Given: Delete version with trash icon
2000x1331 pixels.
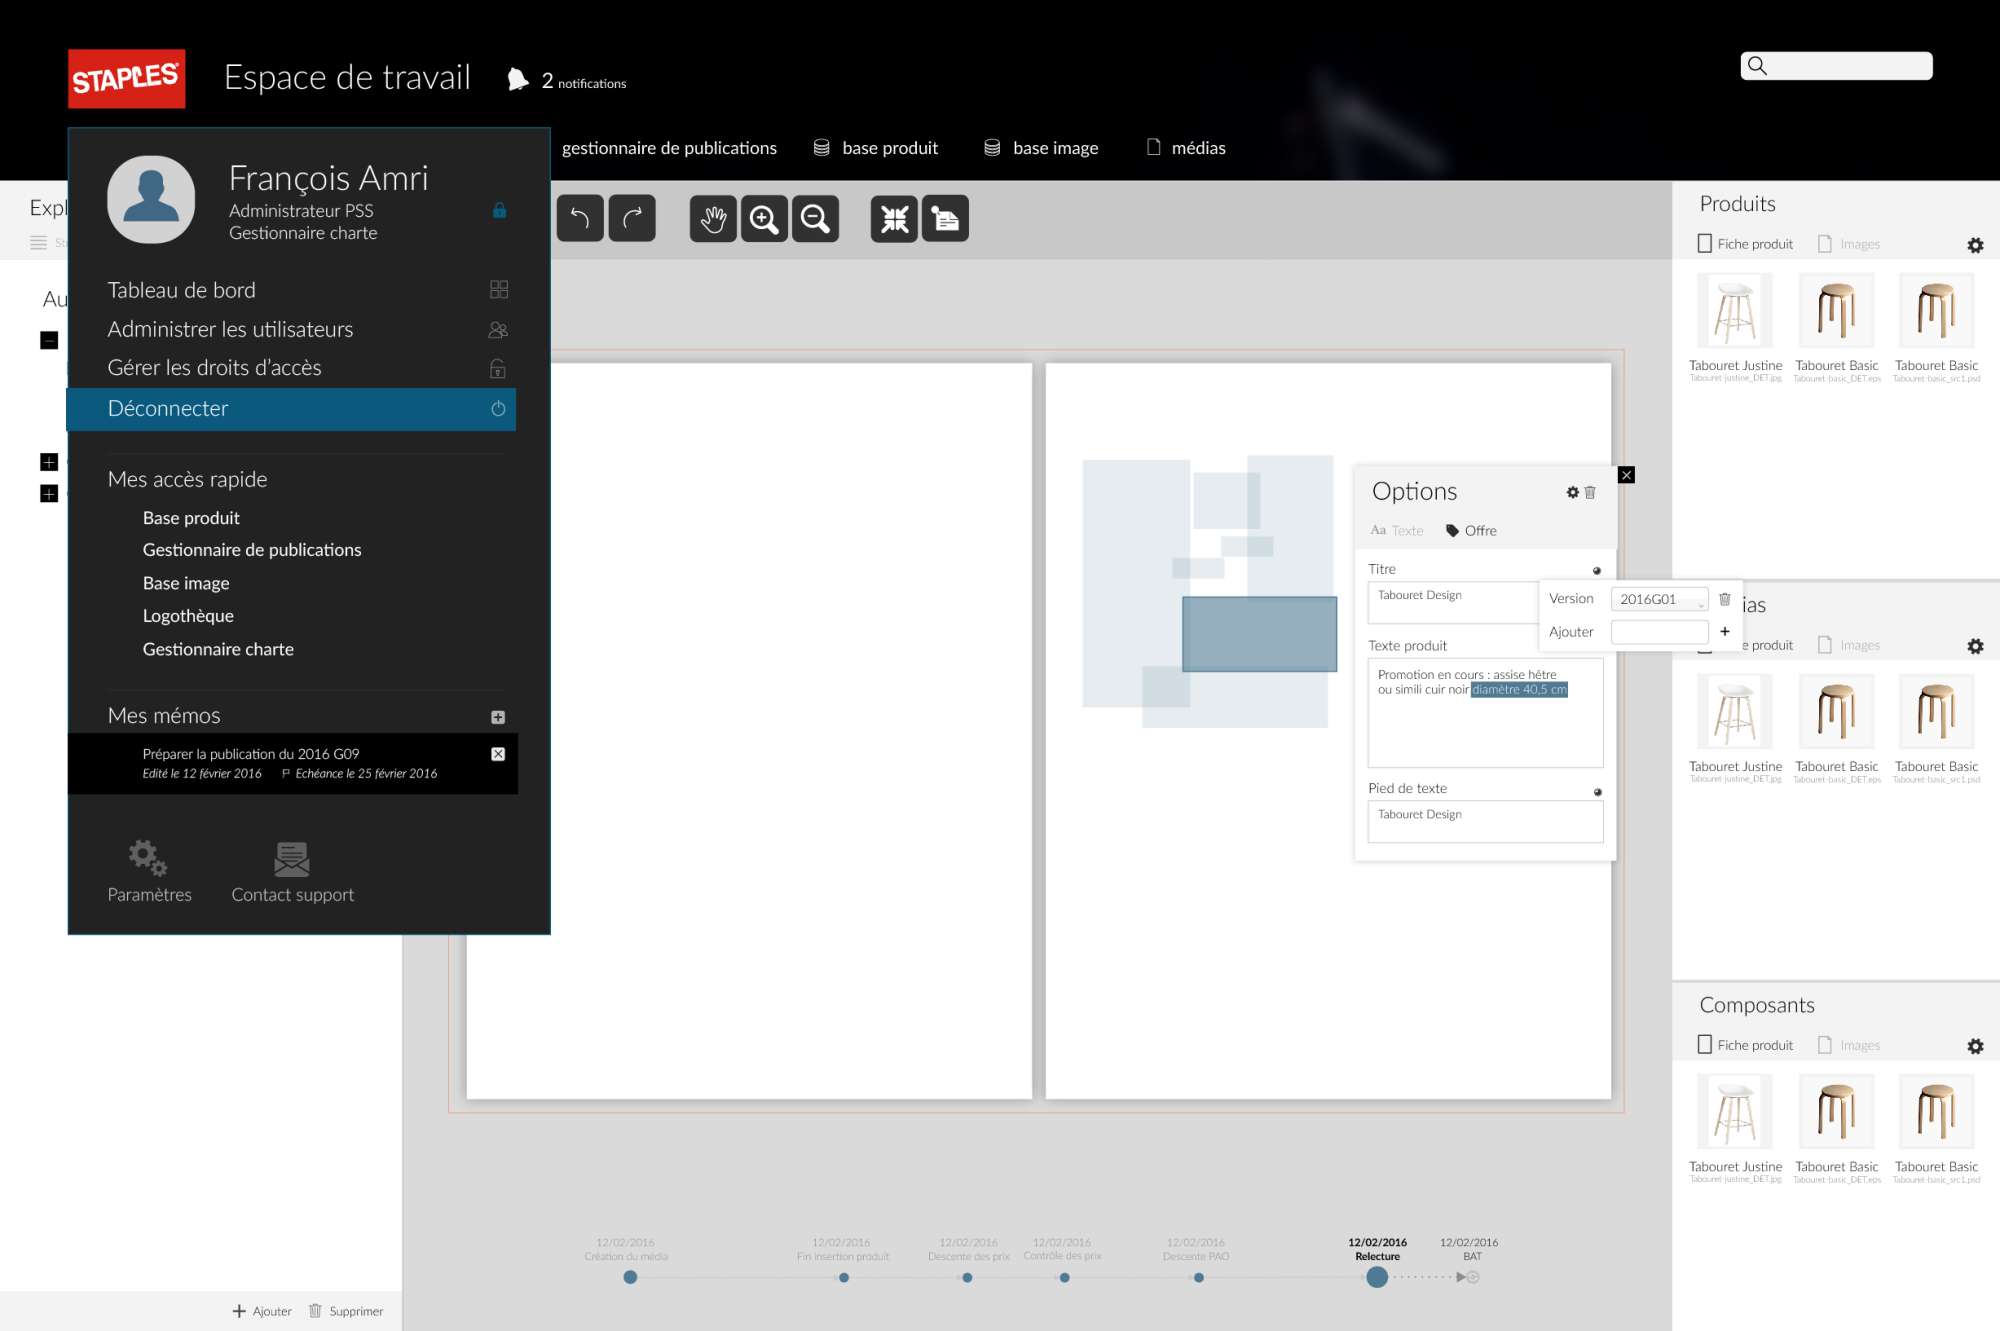Looking at the screenshot, I should (1725, 599).
